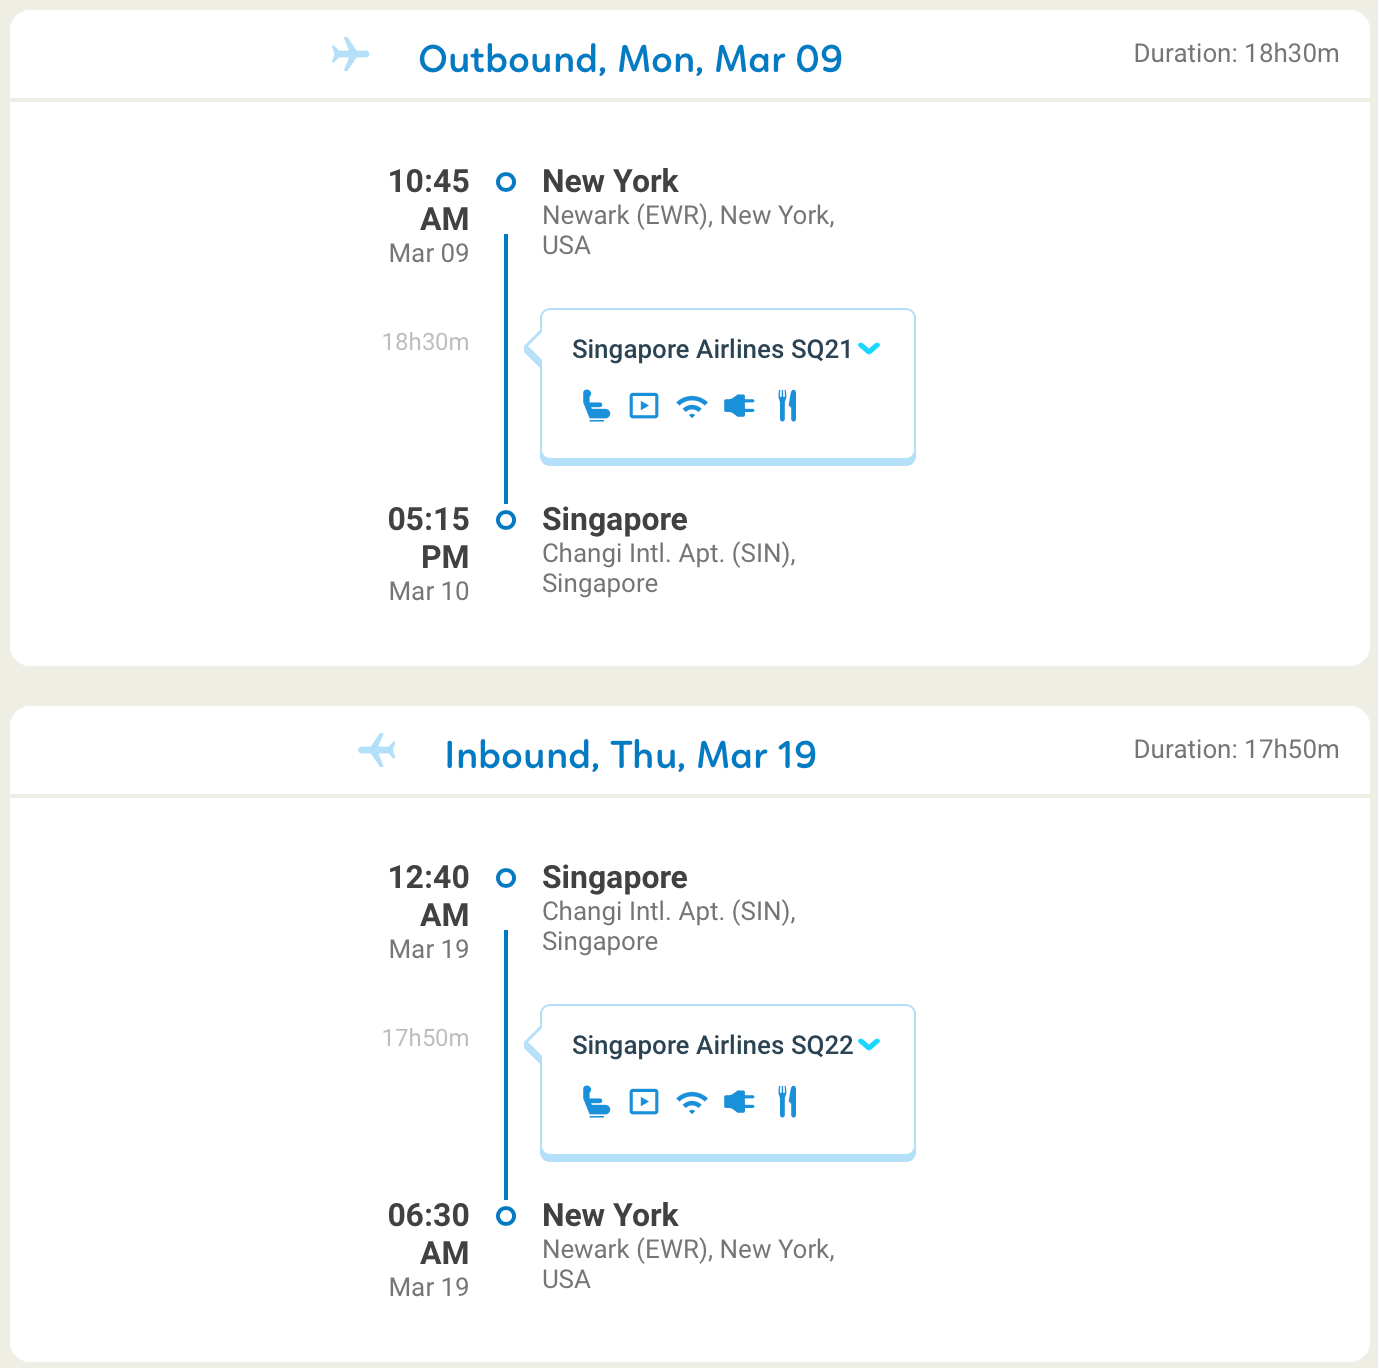Click the power outlet icon on SQ22
1378x1368 pixels.
coord(739,1102)
